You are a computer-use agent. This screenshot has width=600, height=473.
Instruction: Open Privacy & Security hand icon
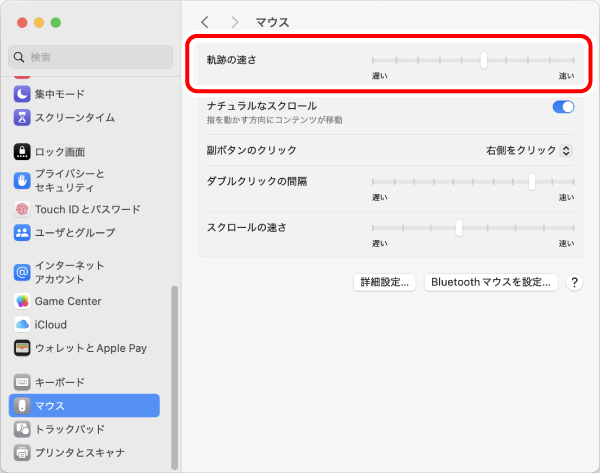(x=22, y=180)
